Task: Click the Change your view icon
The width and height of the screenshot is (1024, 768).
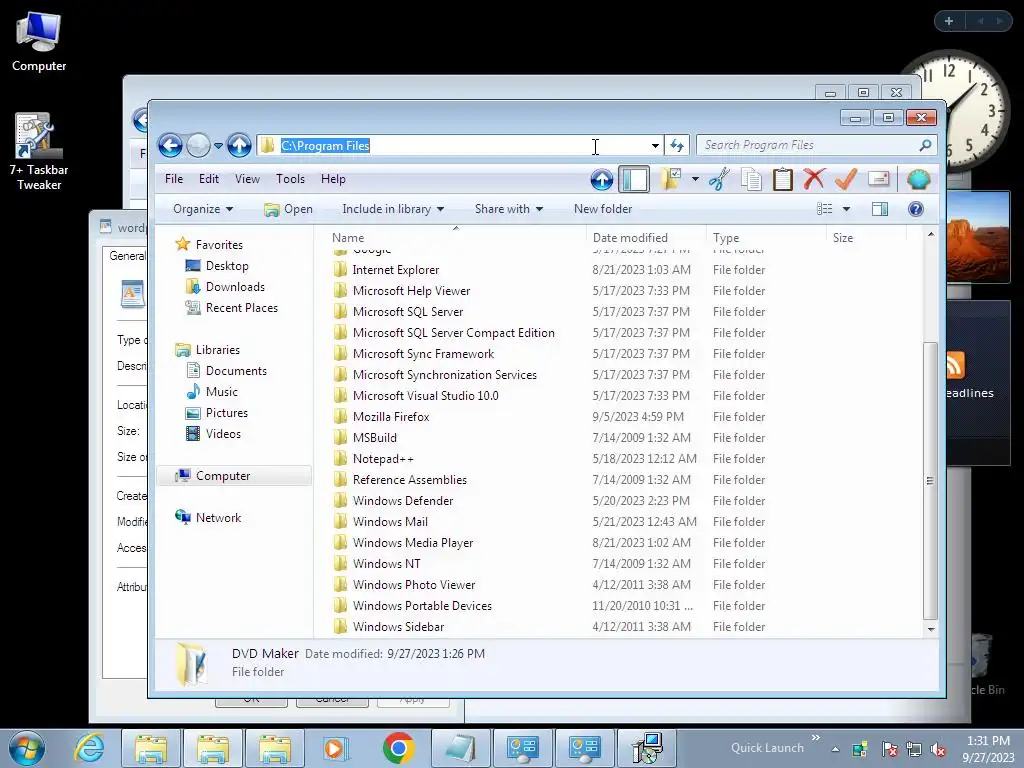Action: (825, 209)
